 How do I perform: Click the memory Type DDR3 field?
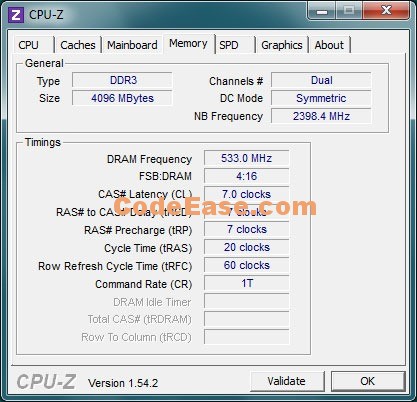click(122, 80)
